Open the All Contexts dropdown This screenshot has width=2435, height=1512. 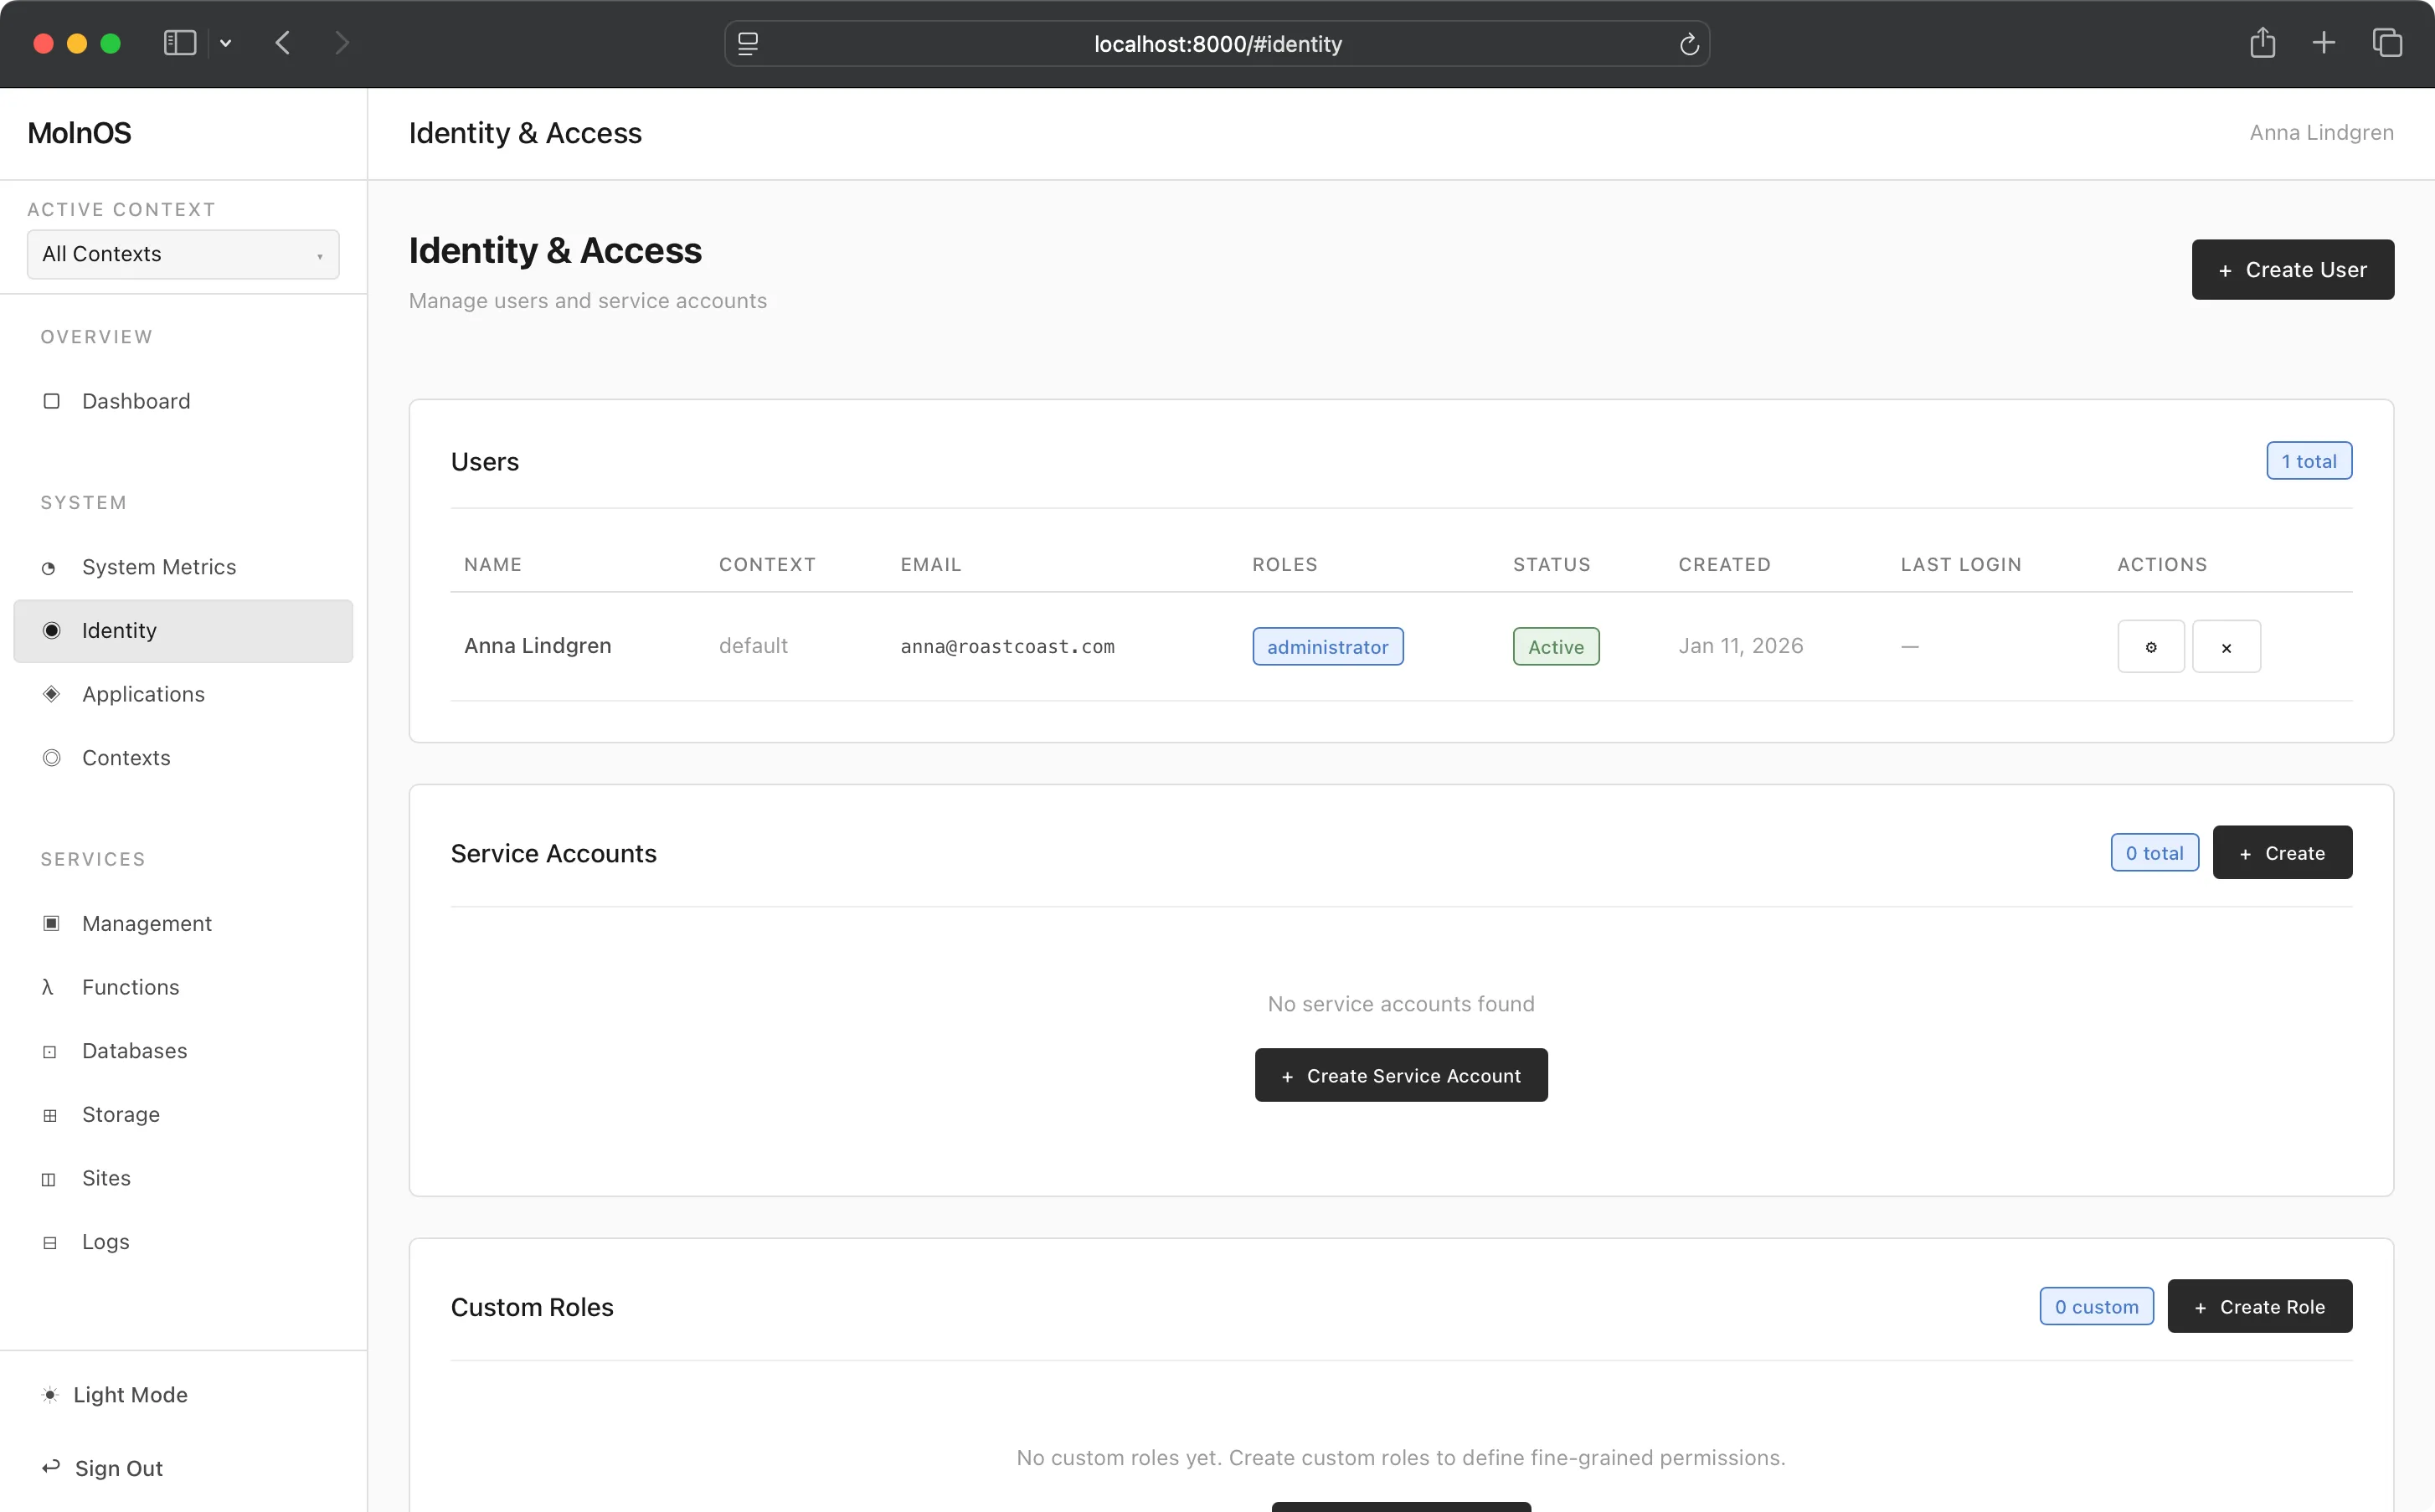[x=183, y=254]
